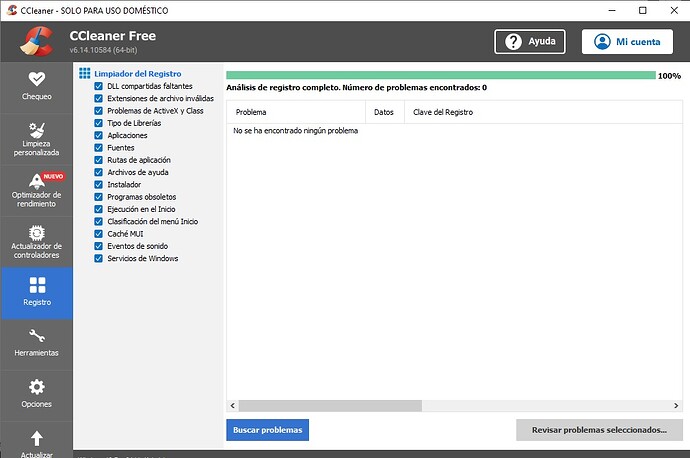Click the horizontal scrollbar right arrow
Image resolution: width=690 pixels, height=458 pixels.
676,406
